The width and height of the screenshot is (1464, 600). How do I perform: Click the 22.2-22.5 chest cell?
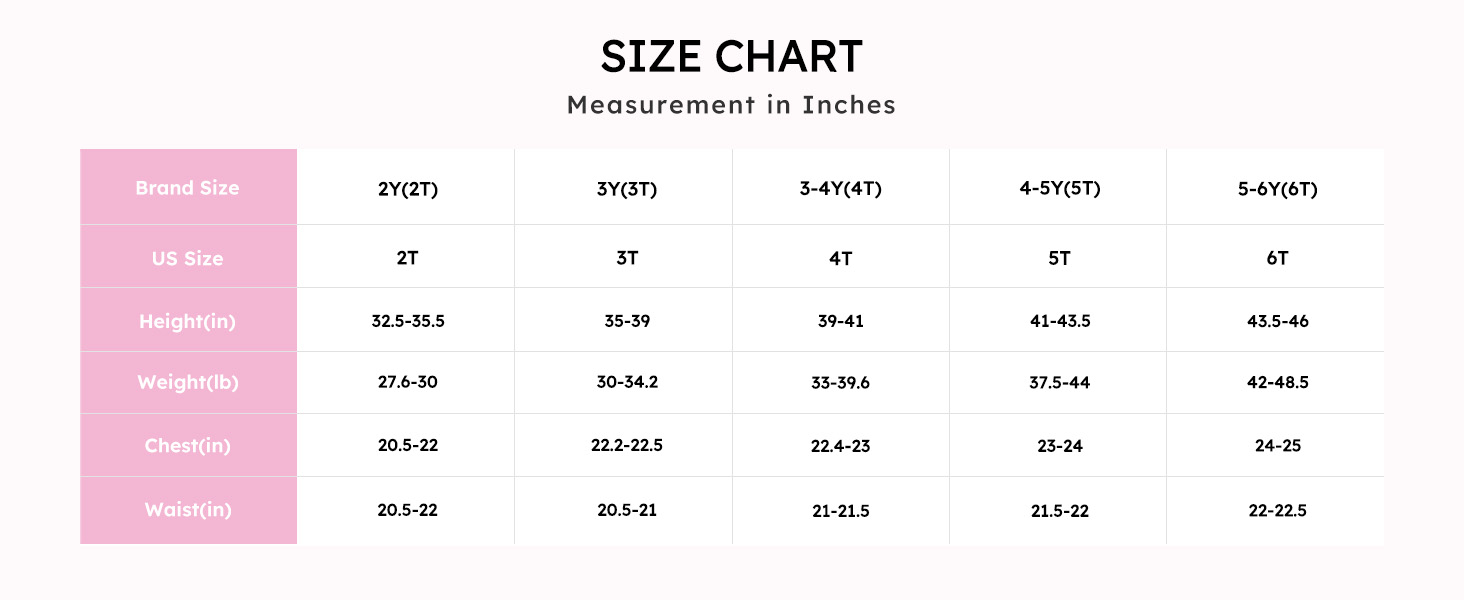tap(626, 446)
